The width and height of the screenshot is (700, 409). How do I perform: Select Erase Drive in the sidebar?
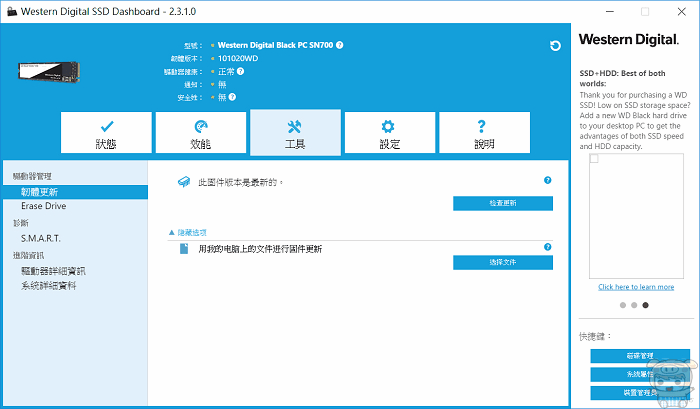(44, 206)
